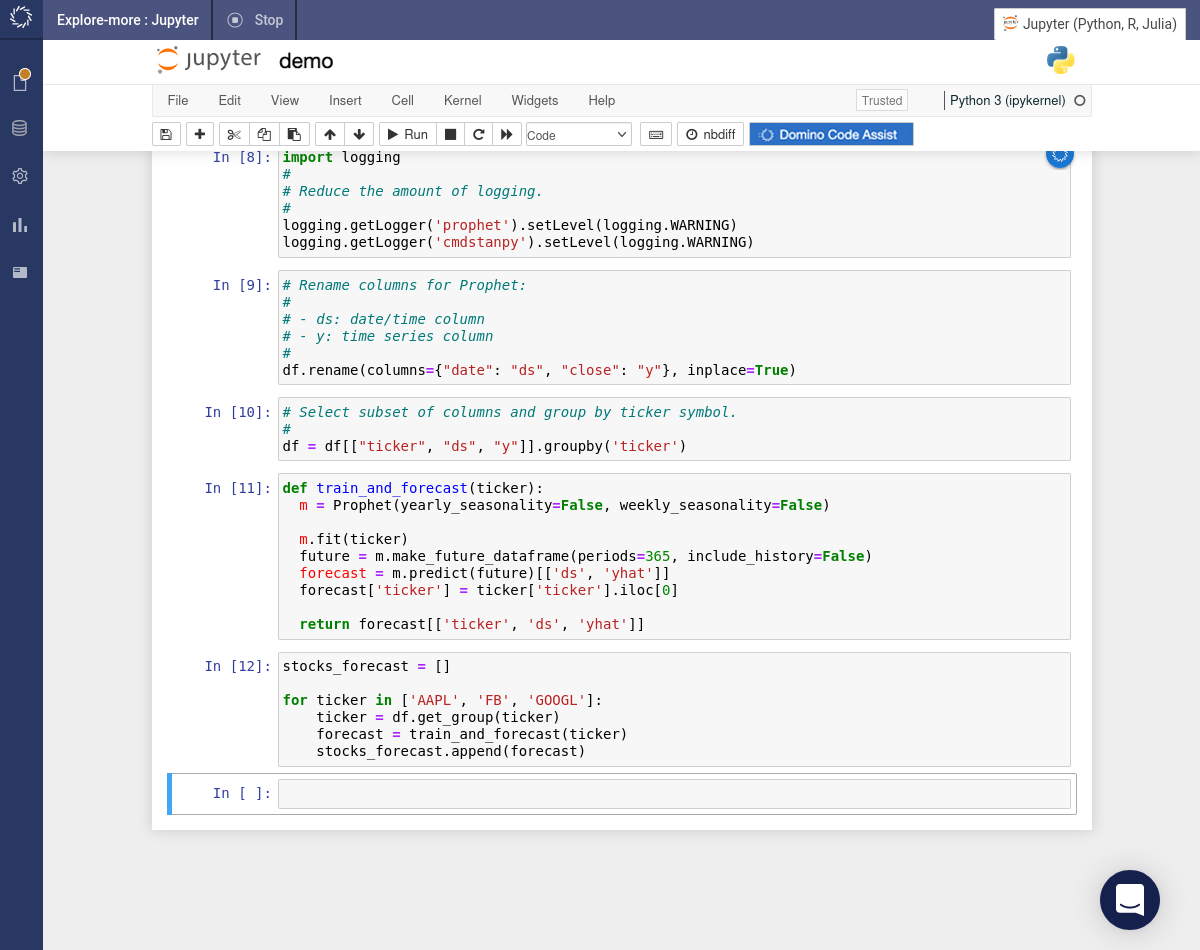
Task: Move selected cell up
Action: point(330,134)
